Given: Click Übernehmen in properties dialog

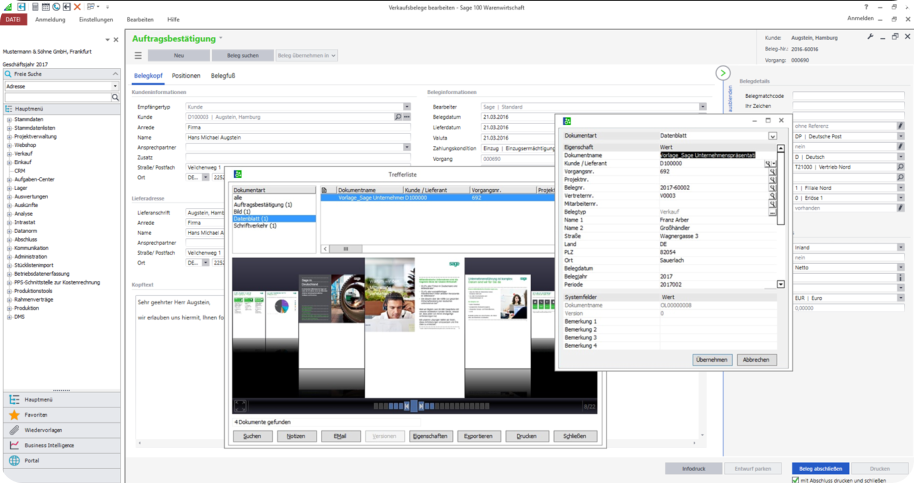Looking at the screenshot, I should point(712,359).
